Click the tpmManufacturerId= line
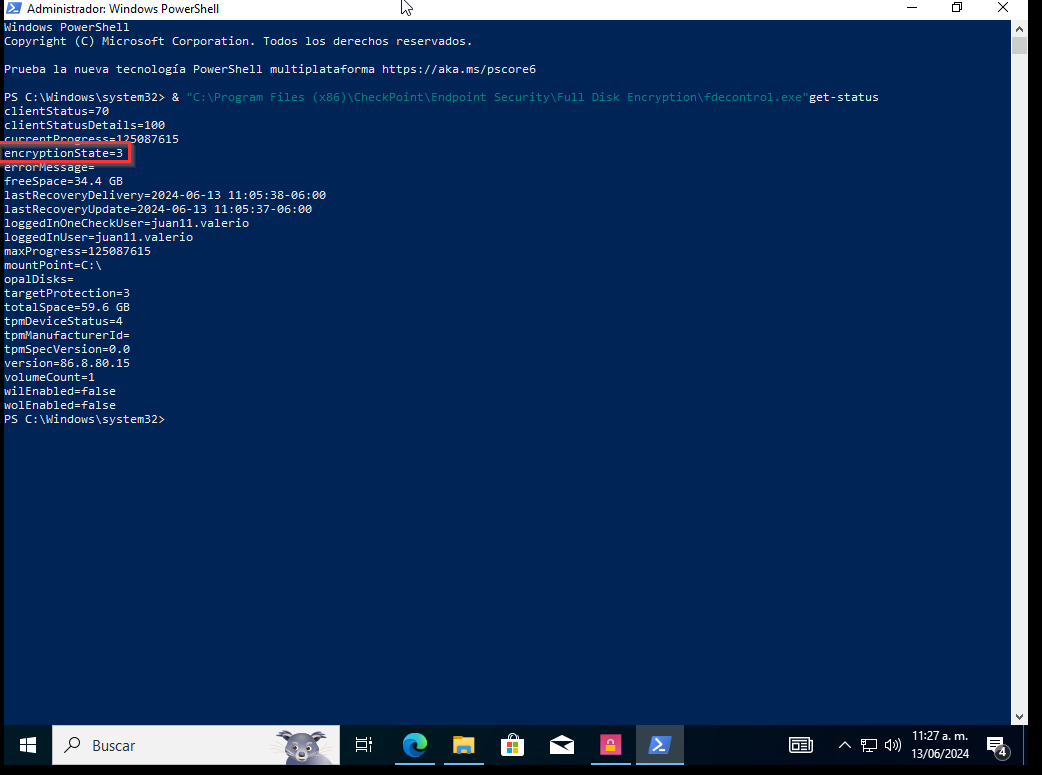Image resolution: width=1042 pixels, height=775 pixels. click(66, 335)
